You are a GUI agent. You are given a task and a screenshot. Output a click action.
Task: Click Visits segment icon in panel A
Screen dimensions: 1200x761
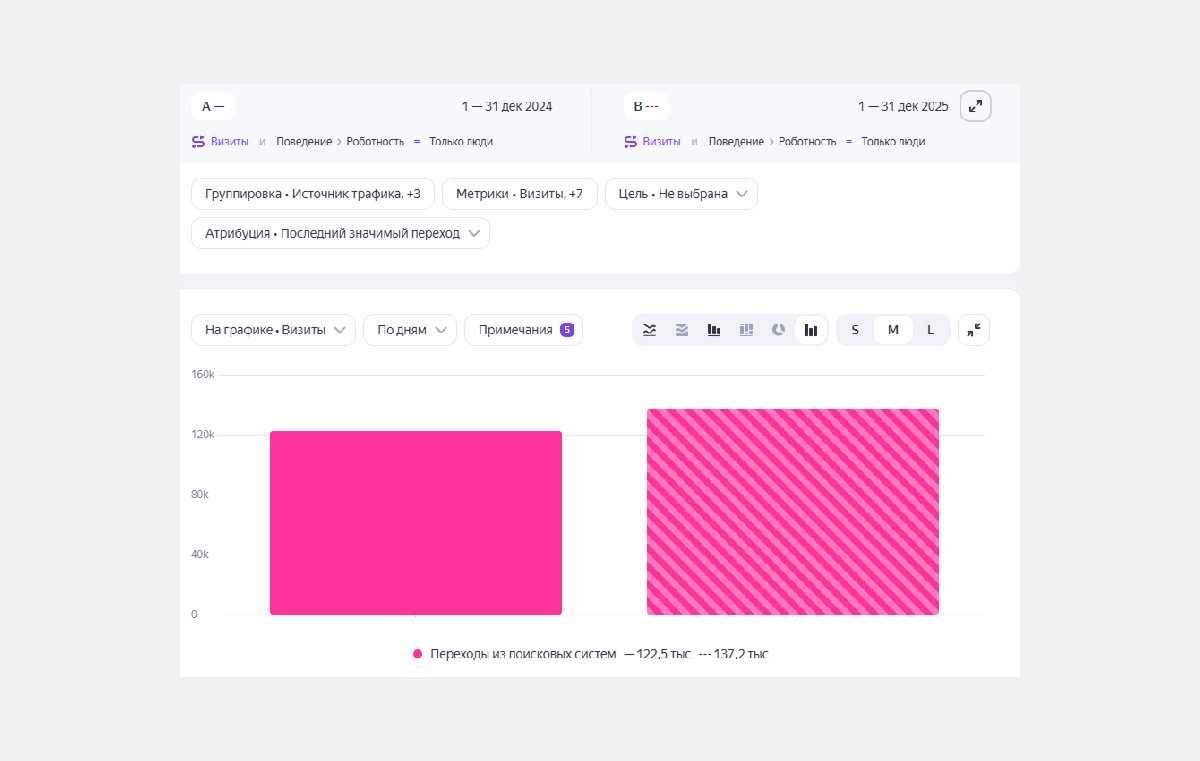198,142
